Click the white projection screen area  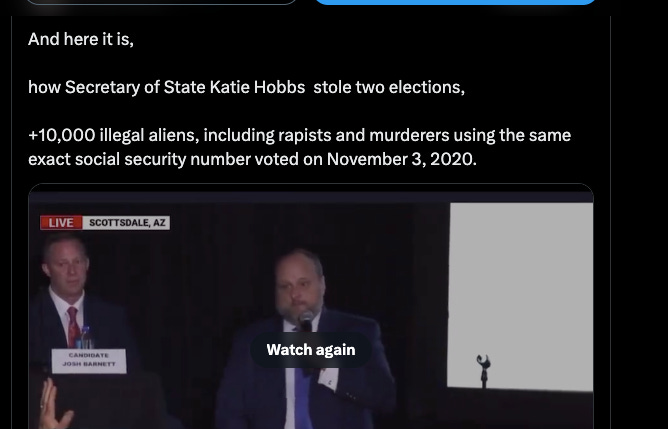[x=520, y=296]
